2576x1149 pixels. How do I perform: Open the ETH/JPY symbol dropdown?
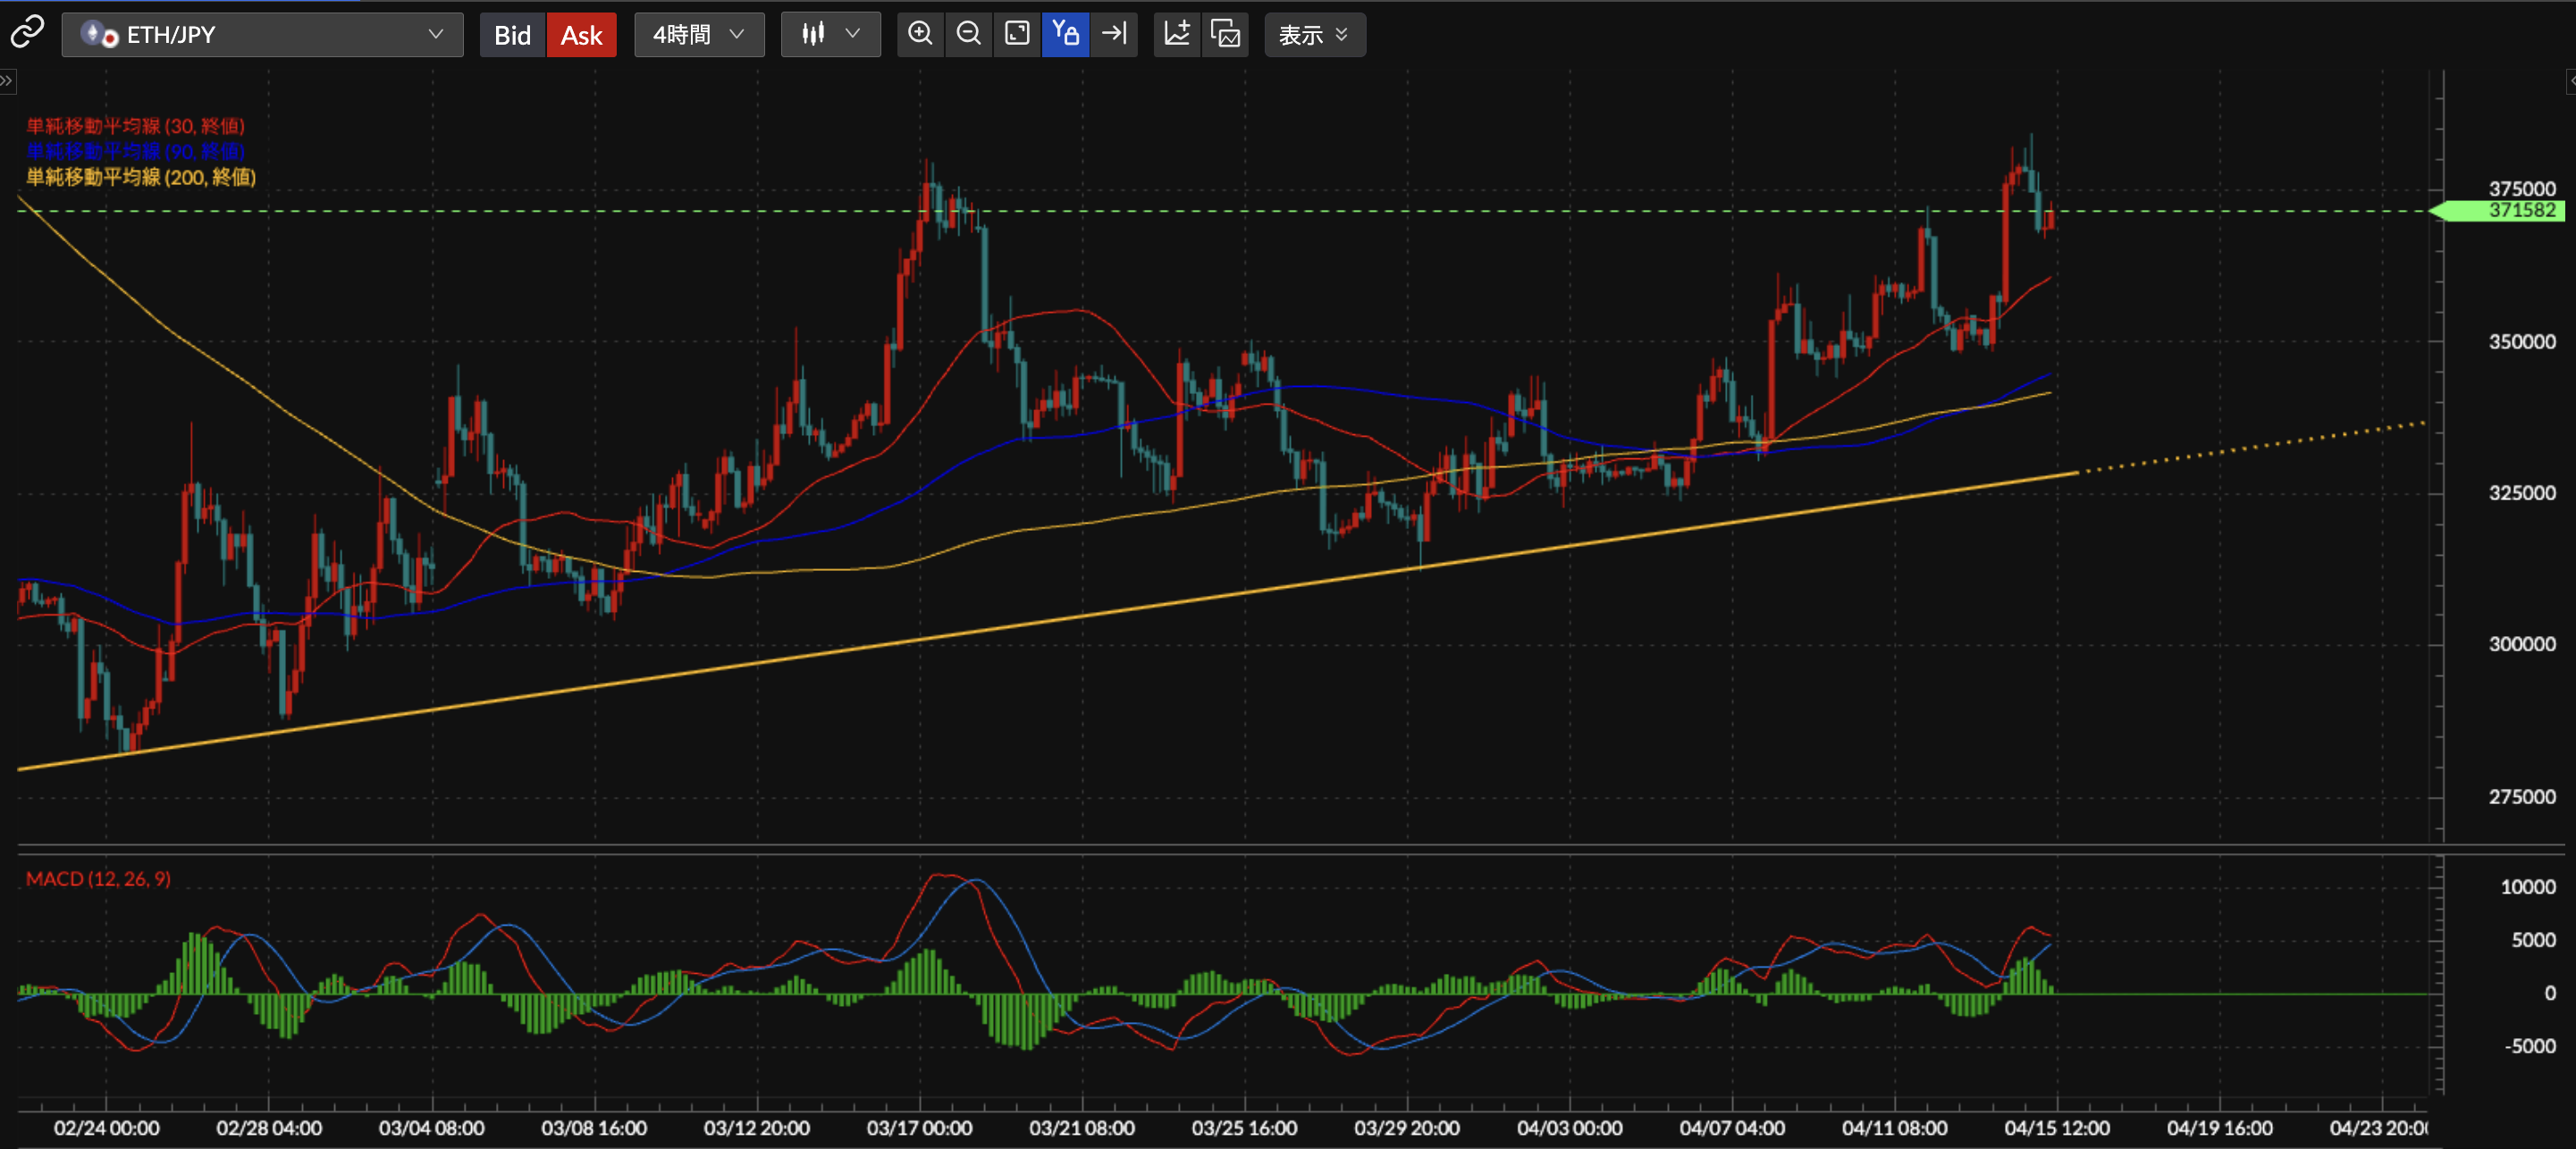click(x=262, y=34)
